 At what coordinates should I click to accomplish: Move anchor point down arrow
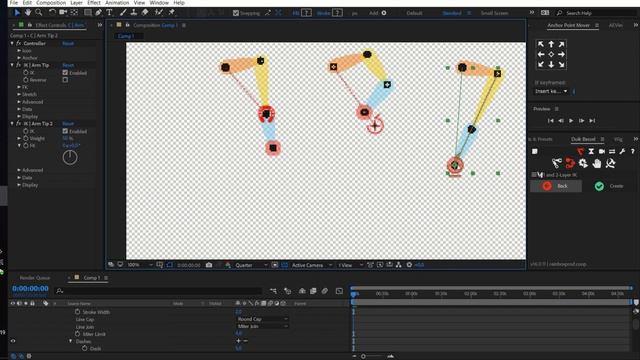(551, 64)
